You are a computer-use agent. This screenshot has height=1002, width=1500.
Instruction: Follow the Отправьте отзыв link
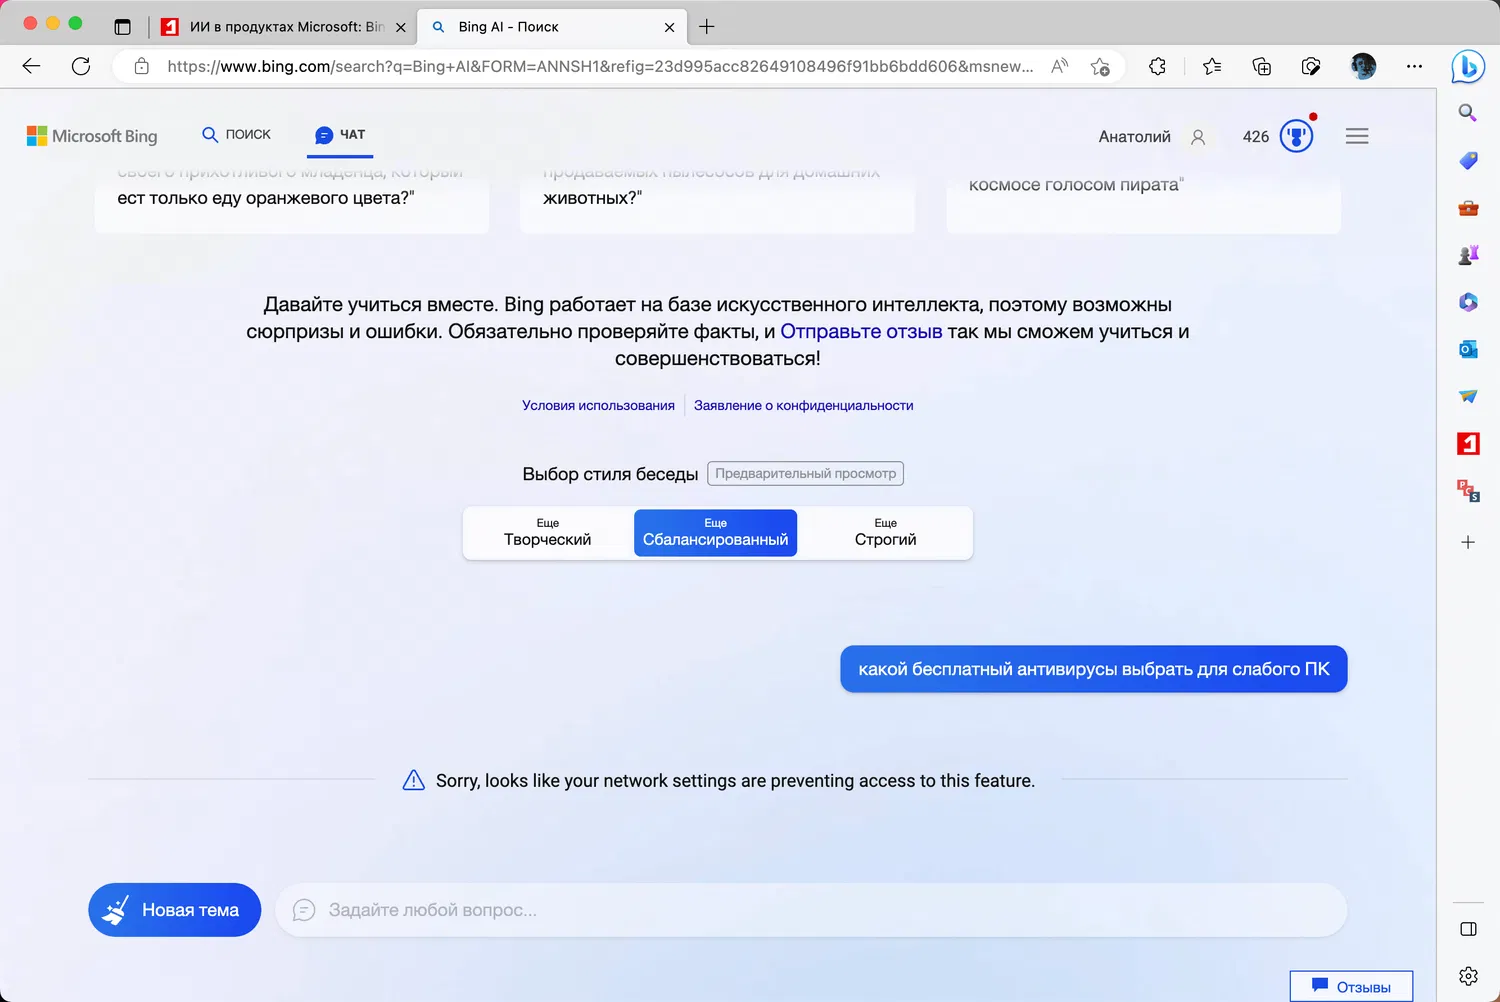(x=861, y=332)
